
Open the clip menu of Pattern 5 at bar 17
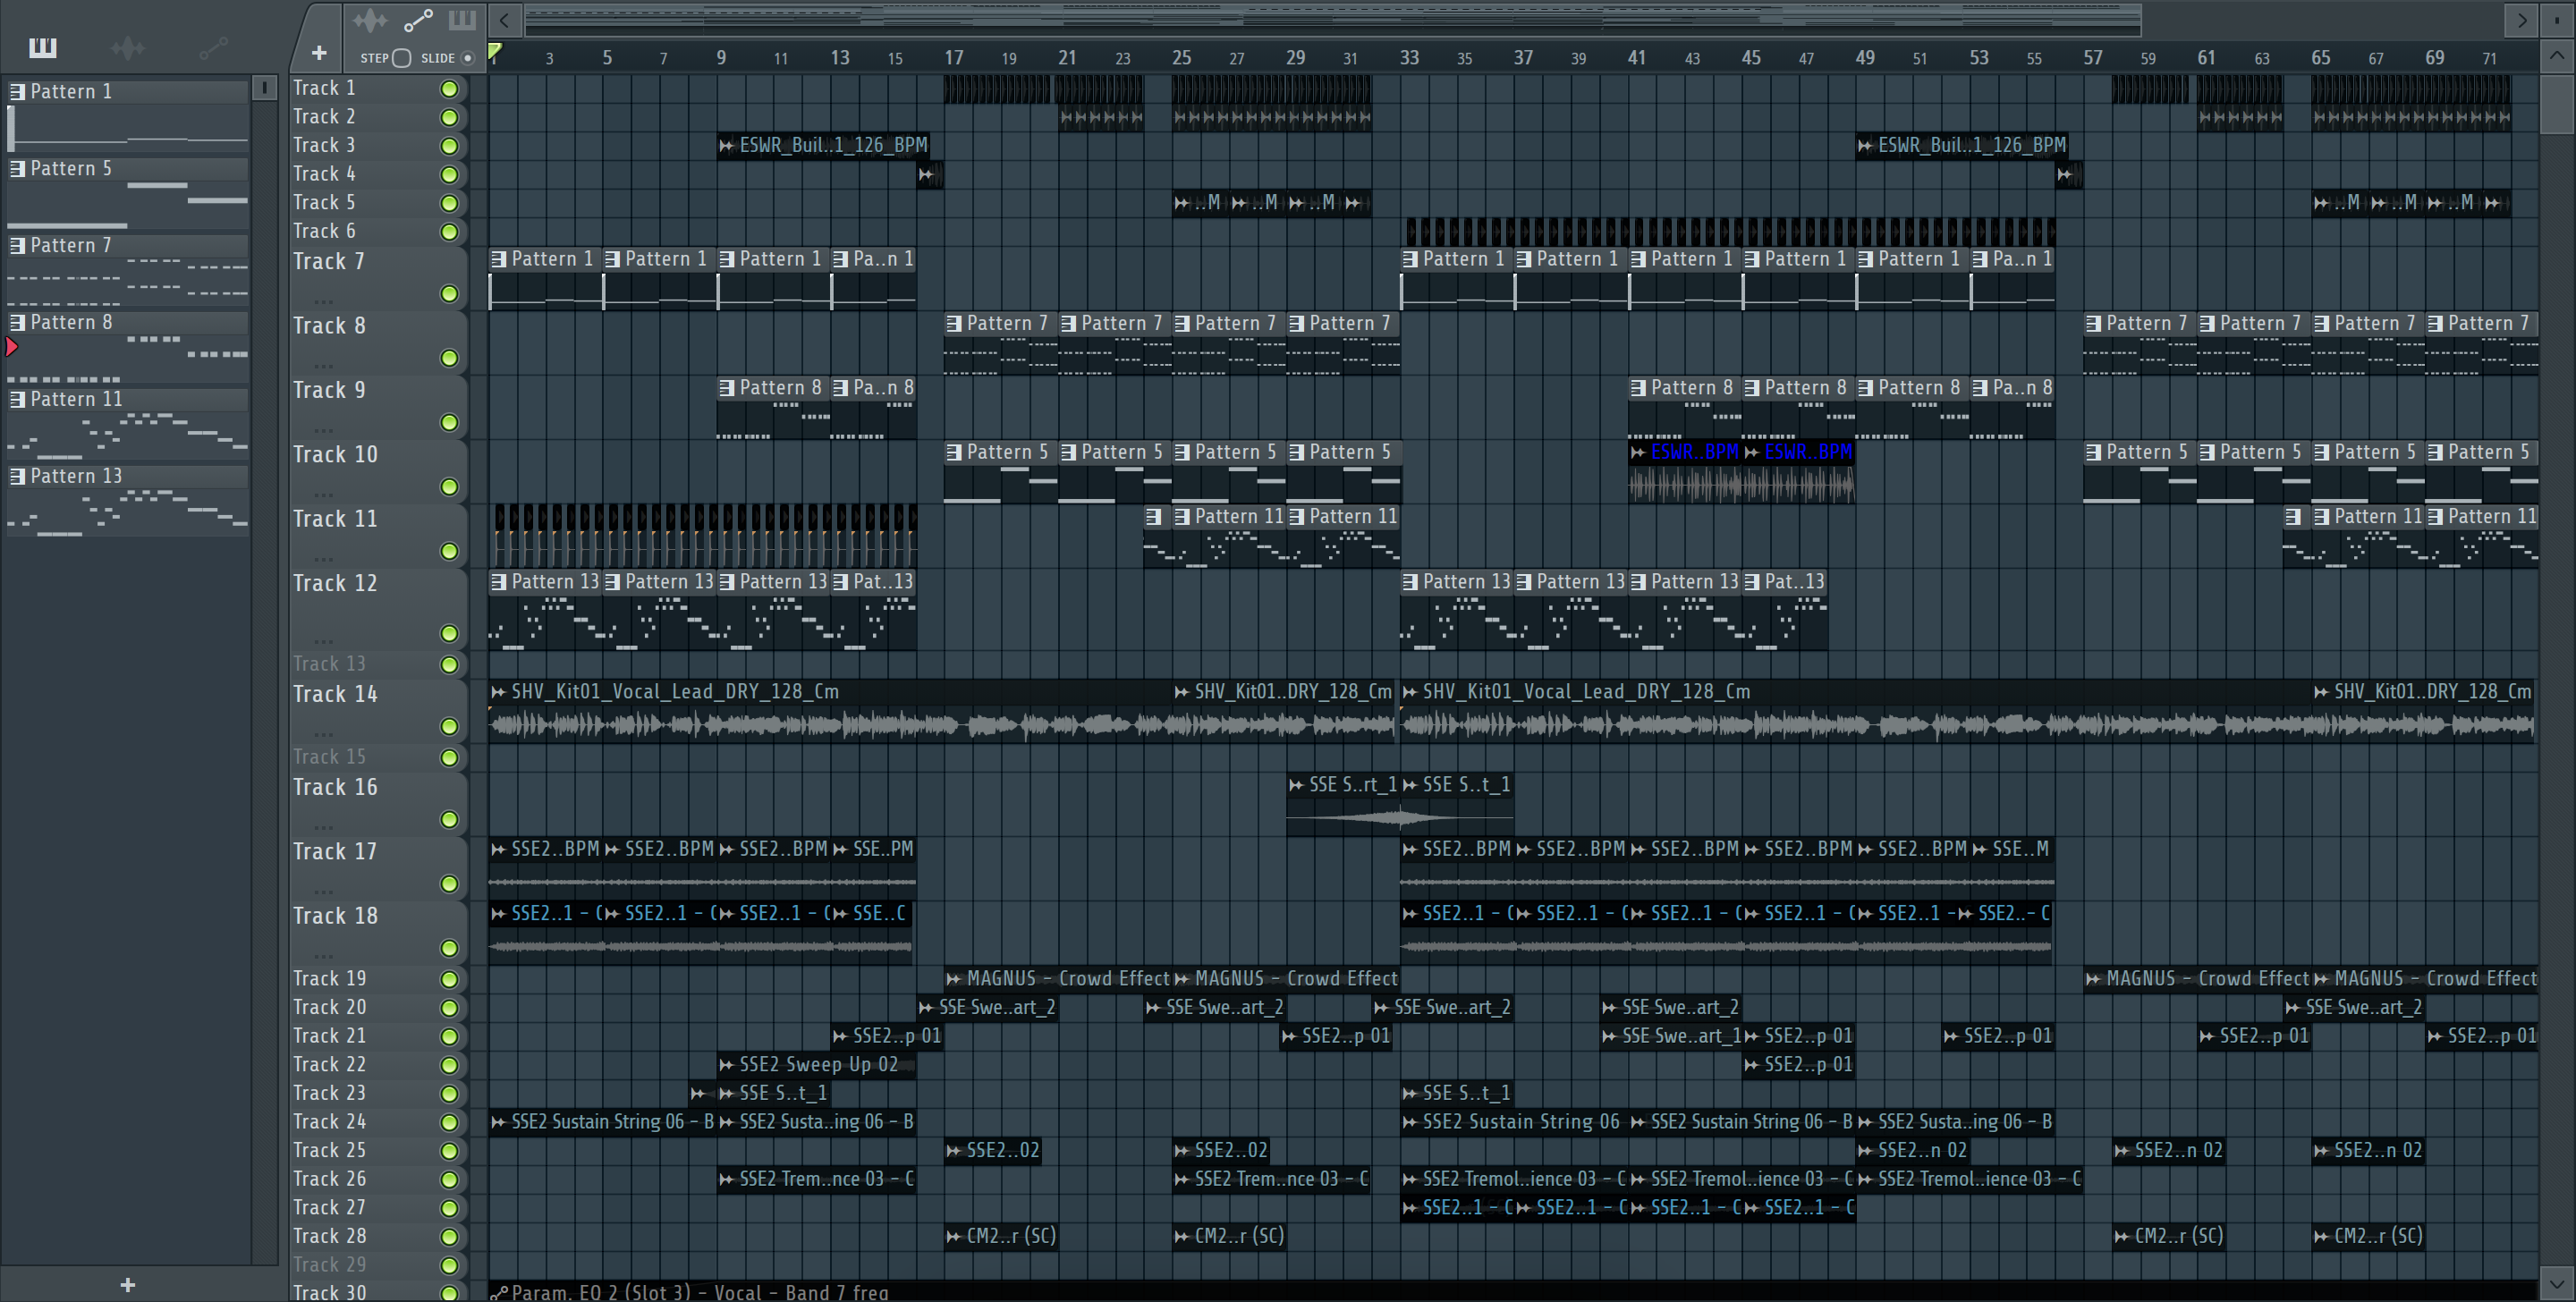(x=954, y=453)
